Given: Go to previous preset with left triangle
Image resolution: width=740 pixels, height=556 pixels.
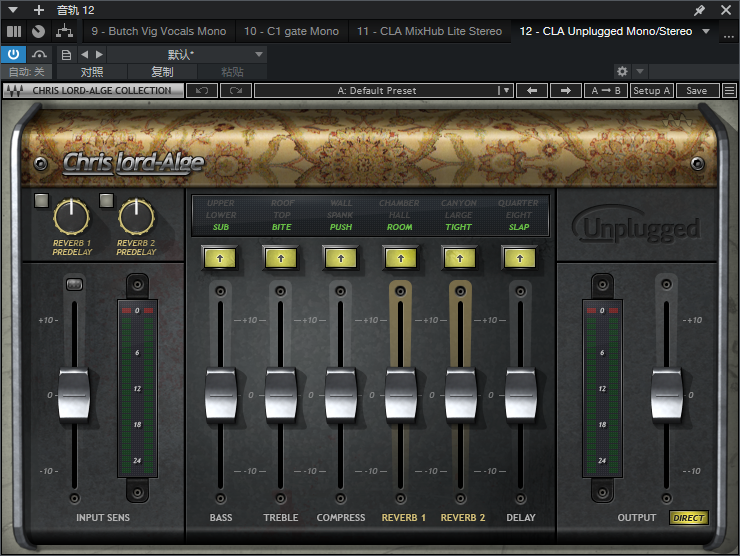Looking at the screenshot, I should (84, 55).
